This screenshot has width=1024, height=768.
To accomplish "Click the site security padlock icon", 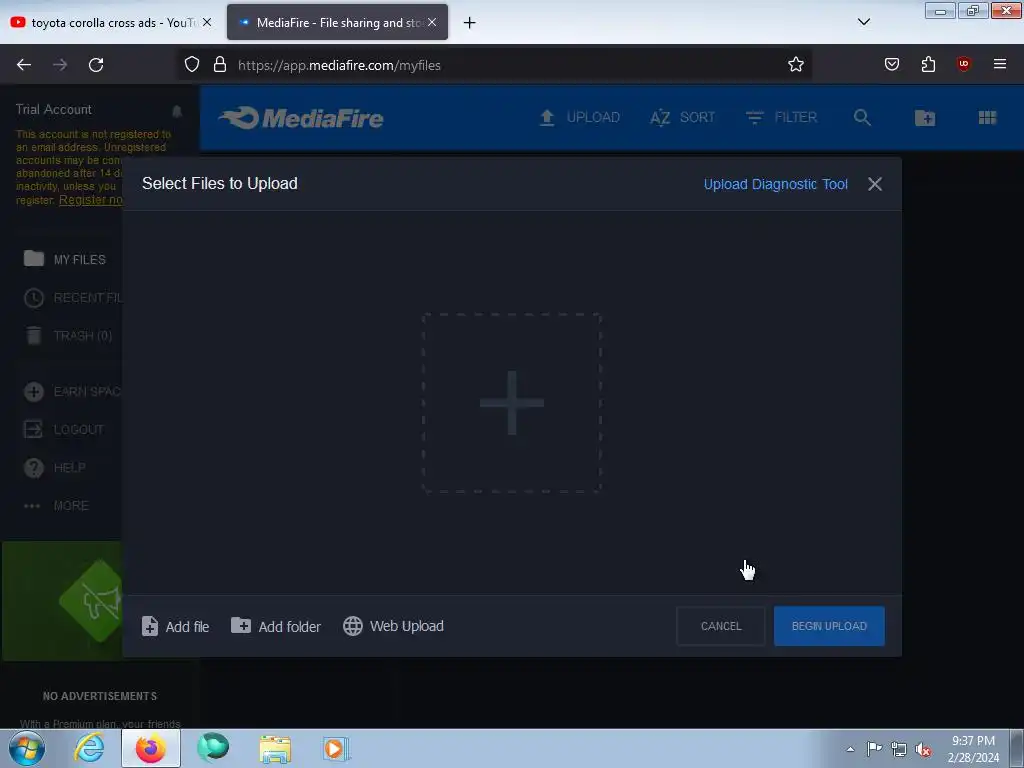I will [x=220, y=65].
